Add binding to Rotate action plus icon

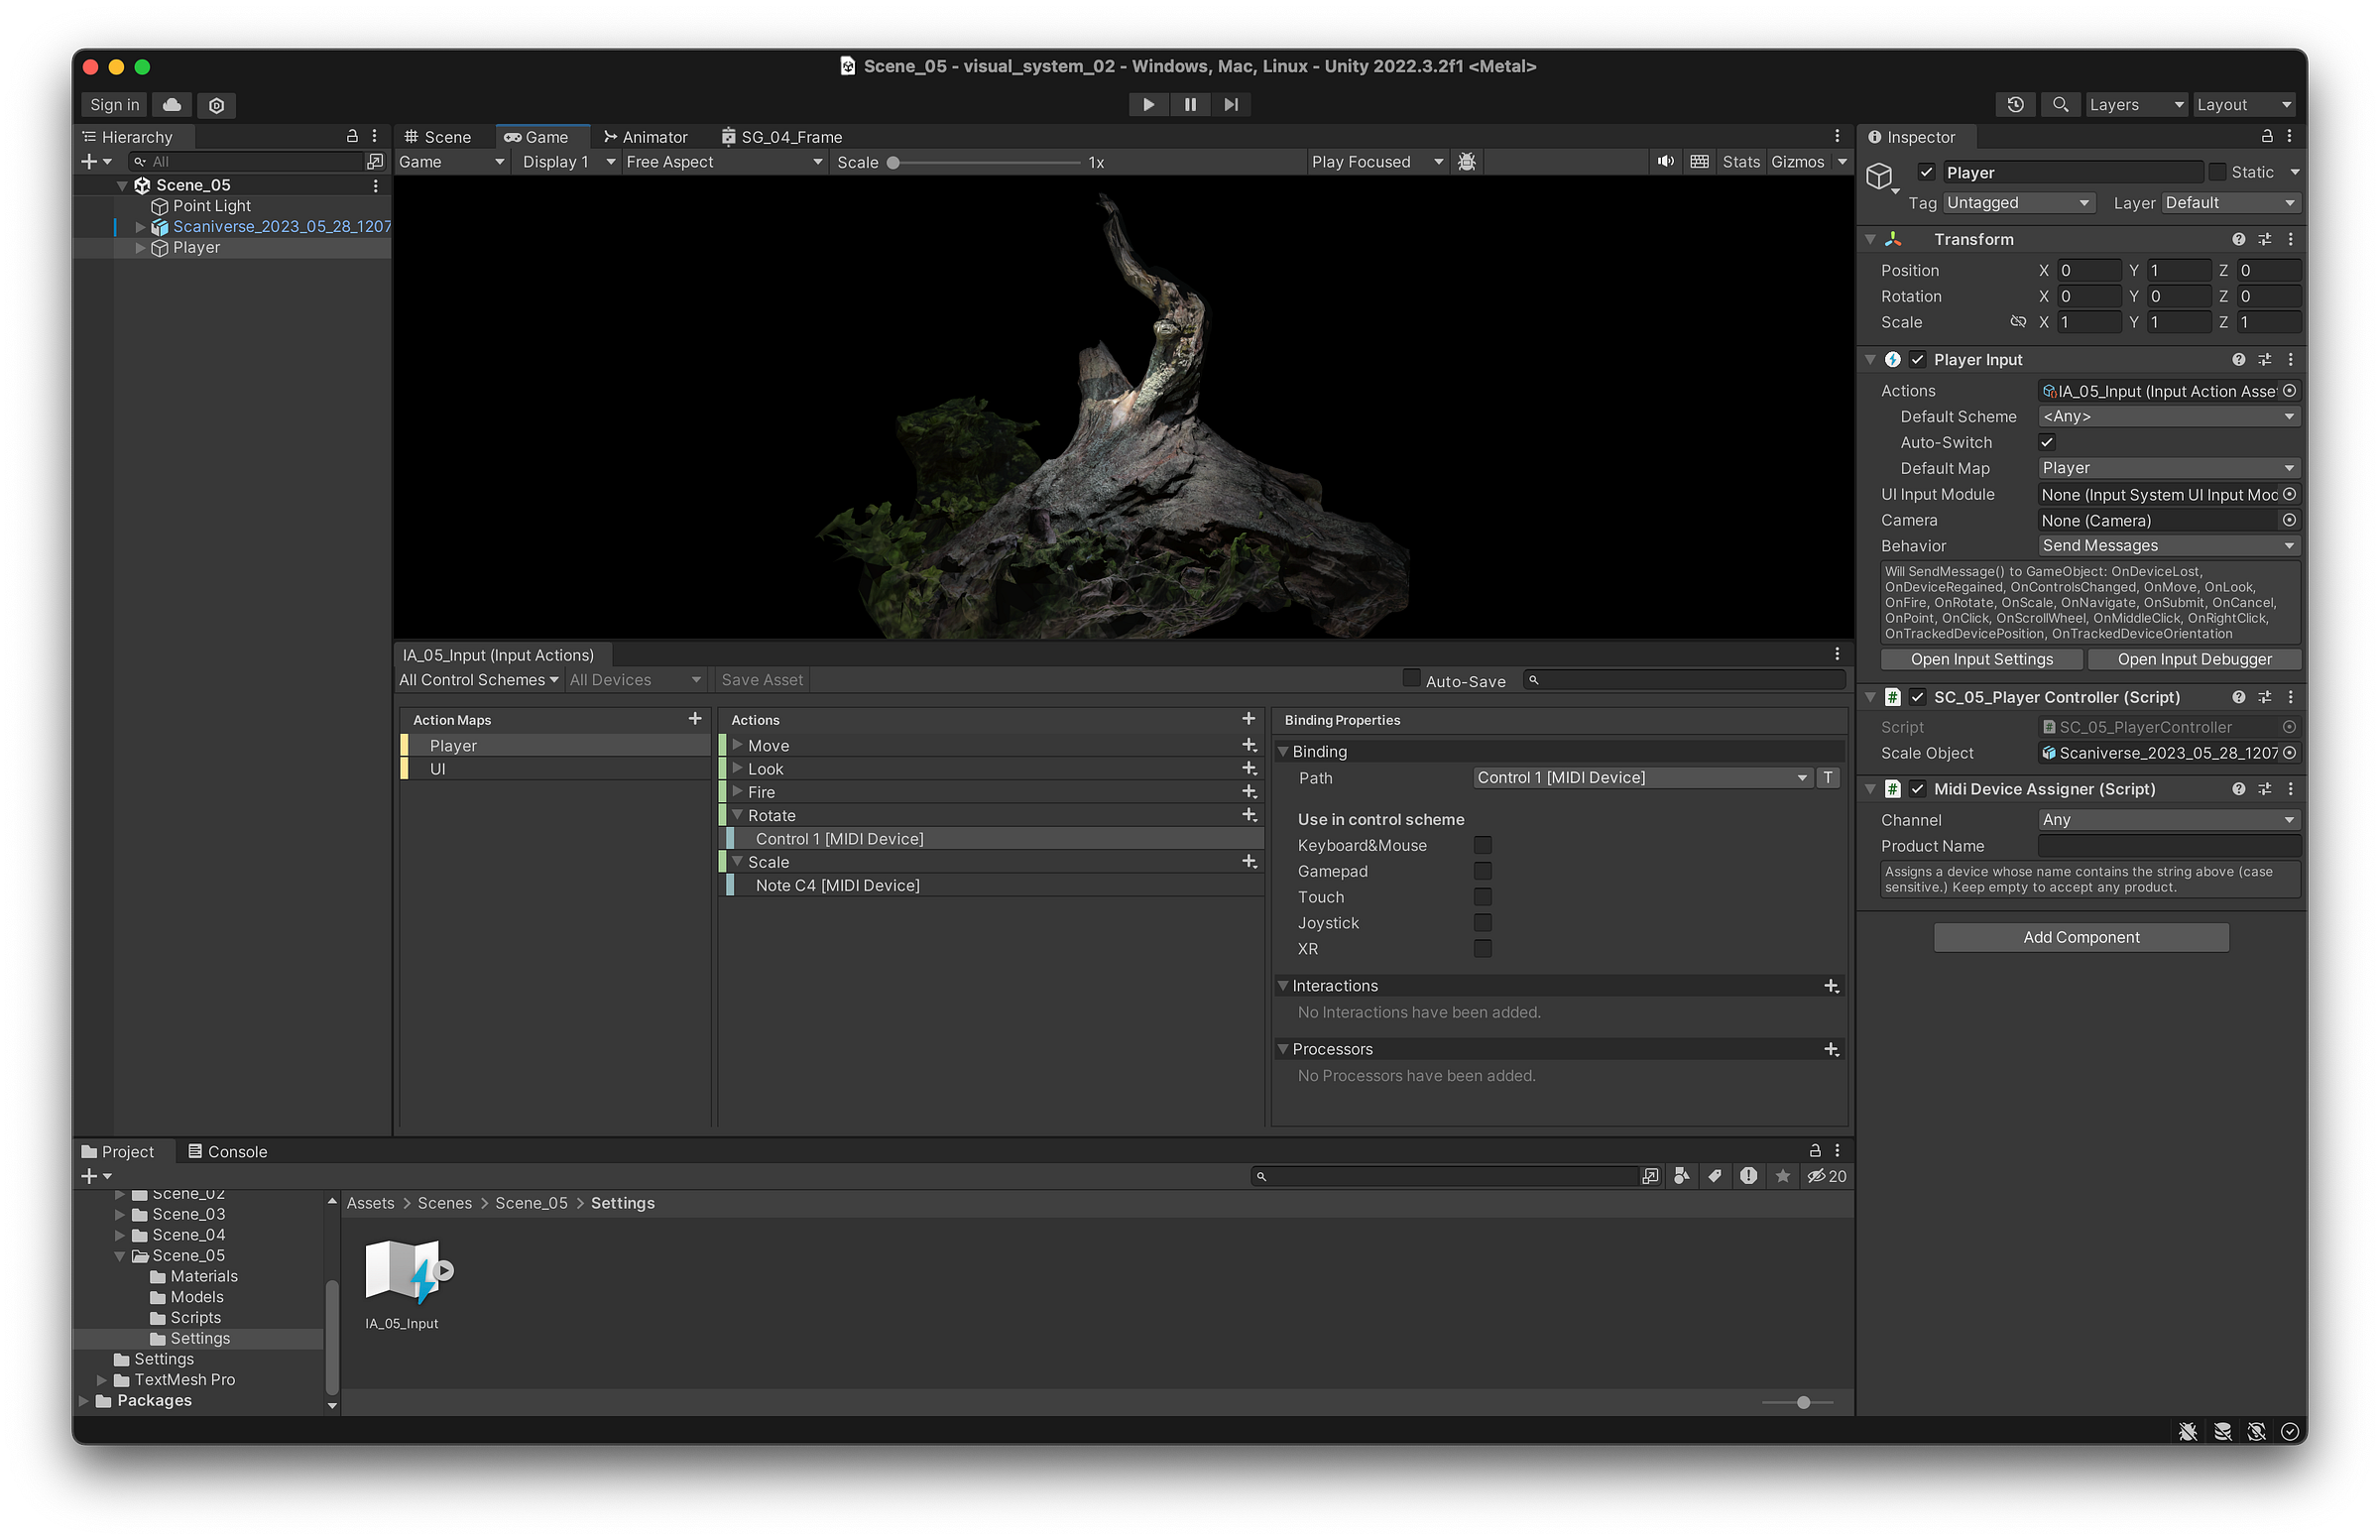click(1249, 815)
